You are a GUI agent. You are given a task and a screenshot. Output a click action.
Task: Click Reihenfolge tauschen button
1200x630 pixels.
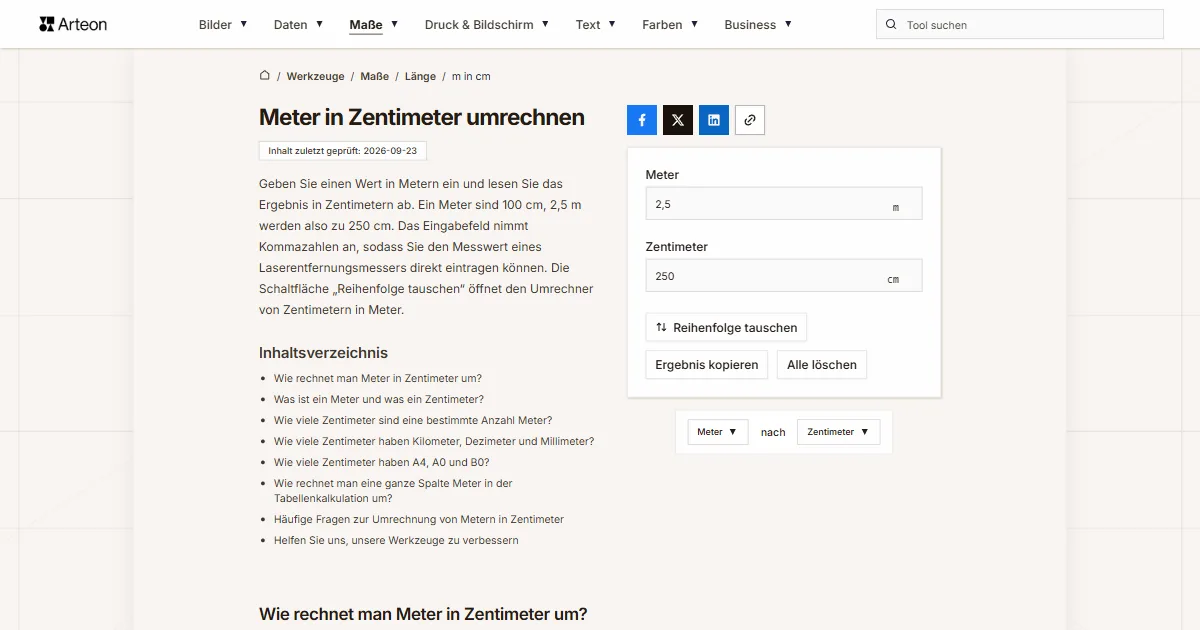pos(726,327)
